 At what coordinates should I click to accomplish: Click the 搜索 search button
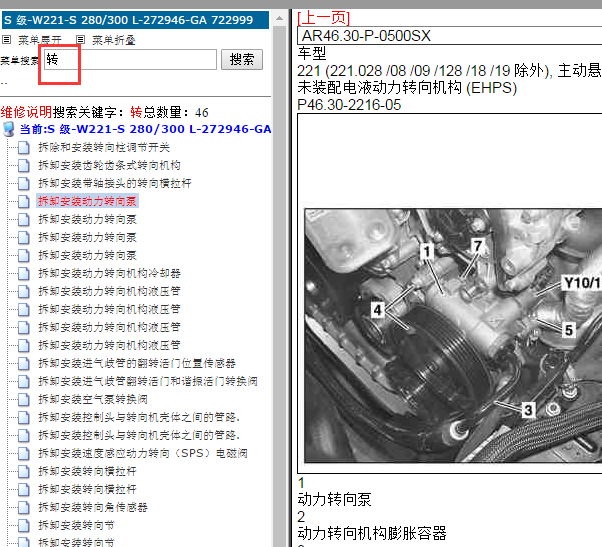[242, 59]
